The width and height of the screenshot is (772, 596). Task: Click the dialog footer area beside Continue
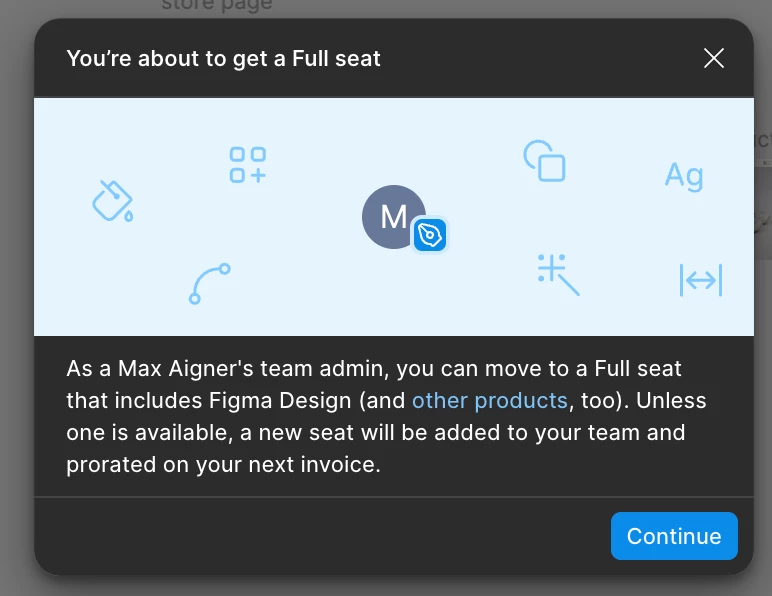[322, 536]
